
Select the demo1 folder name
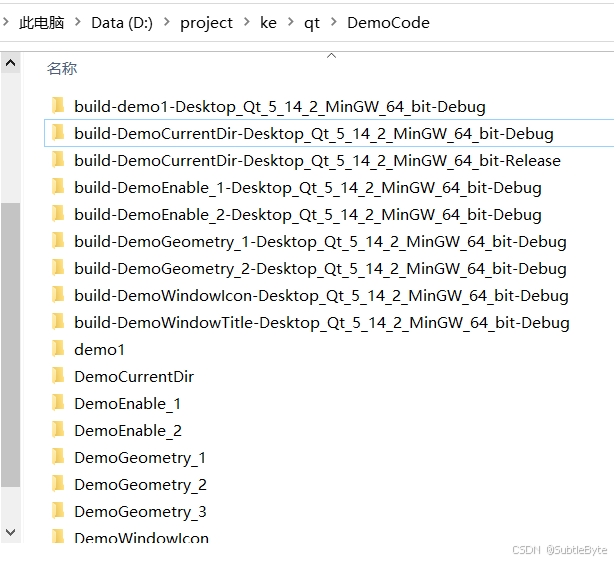99,350
